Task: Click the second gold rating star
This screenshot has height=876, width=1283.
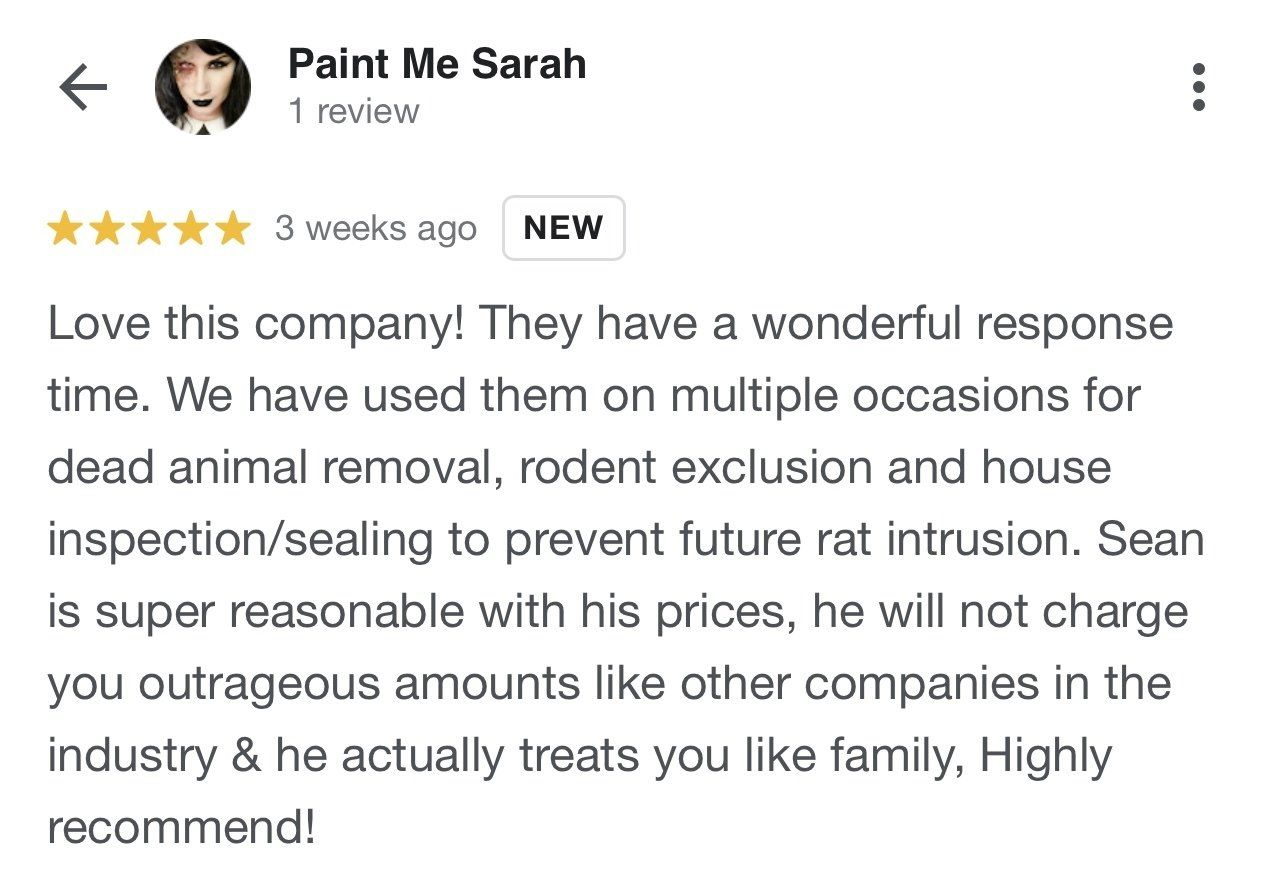Action: 107,229
